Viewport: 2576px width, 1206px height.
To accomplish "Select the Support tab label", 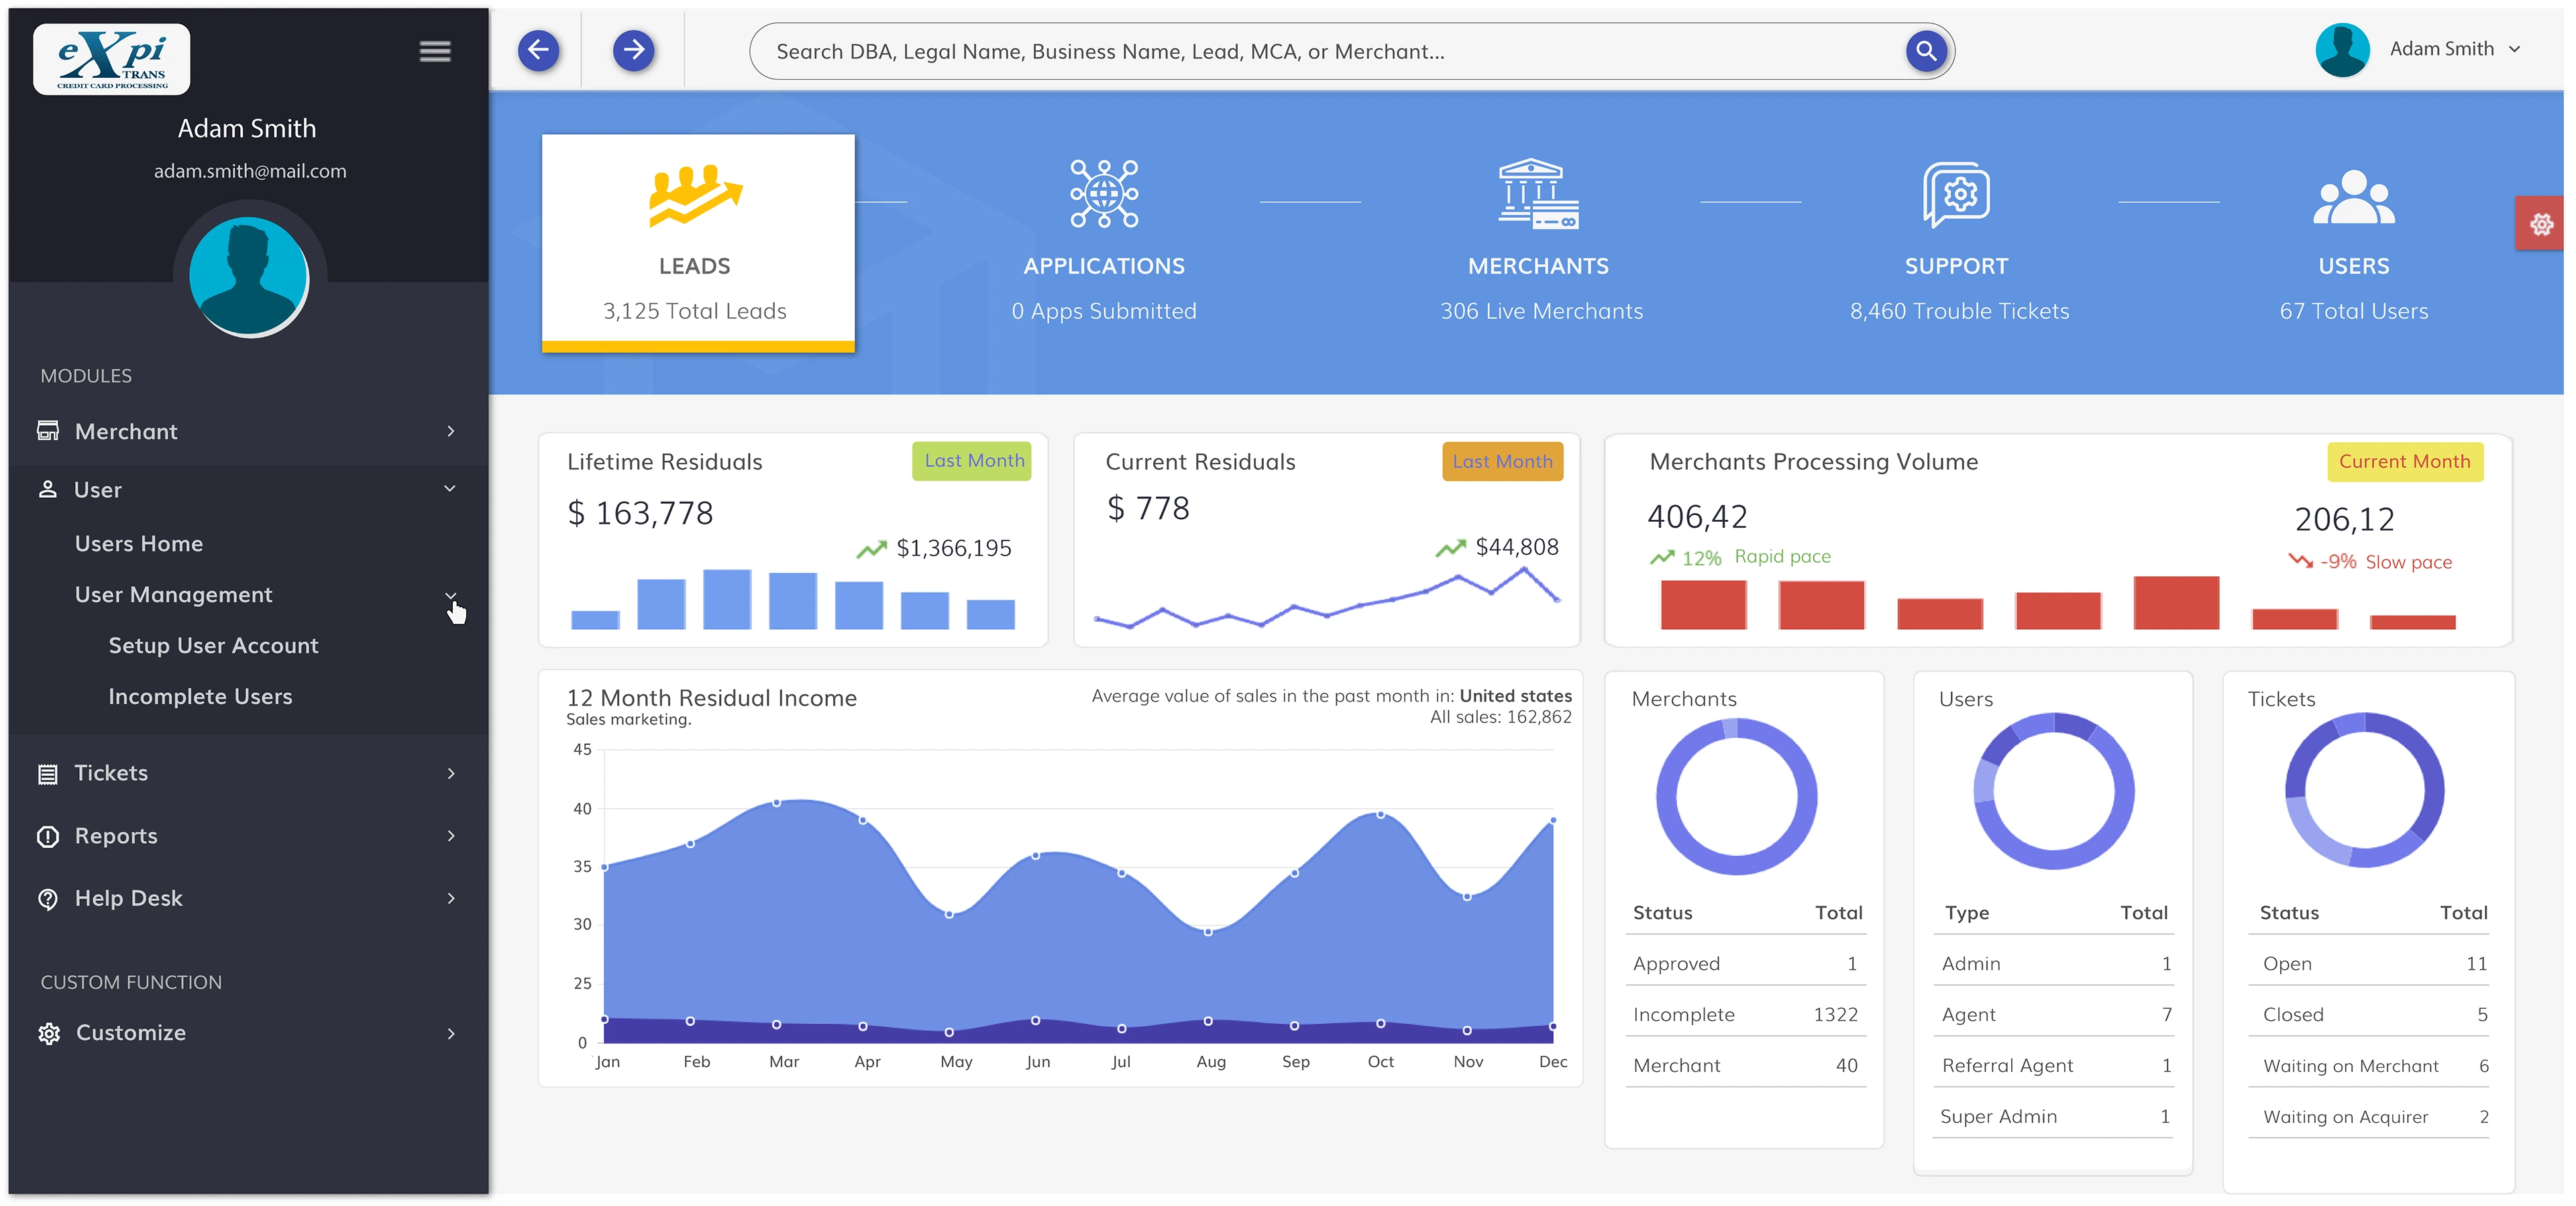I will tap(1956, 266).
